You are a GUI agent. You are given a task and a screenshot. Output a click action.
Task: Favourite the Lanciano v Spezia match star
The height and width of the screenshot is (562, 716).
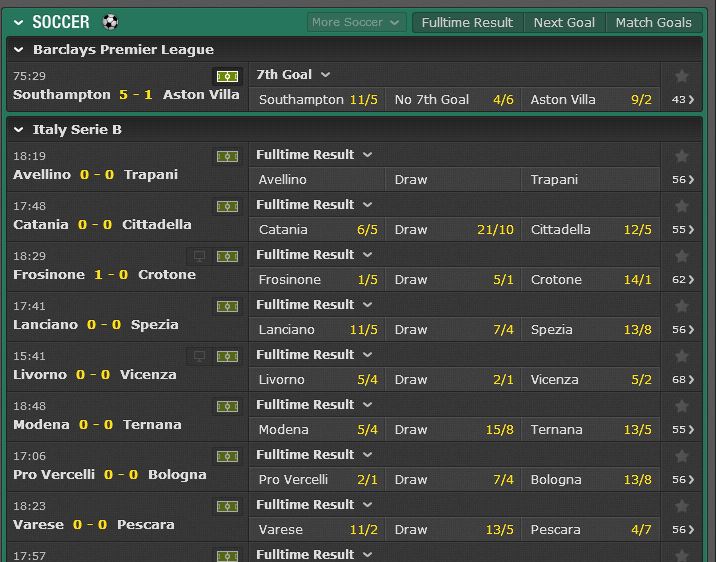[x=682, y=306]
